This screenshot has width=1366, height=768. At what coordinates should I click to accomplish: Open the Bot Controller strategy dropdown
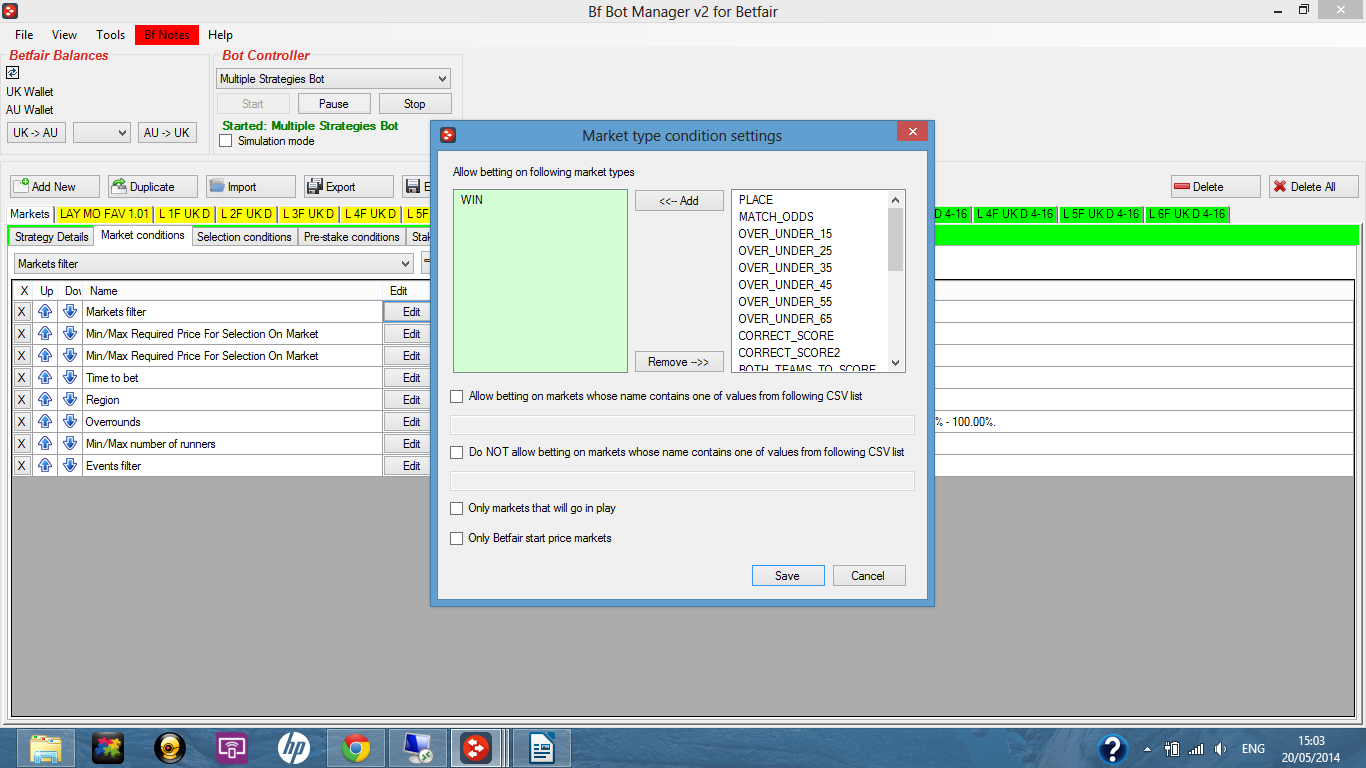334,79
